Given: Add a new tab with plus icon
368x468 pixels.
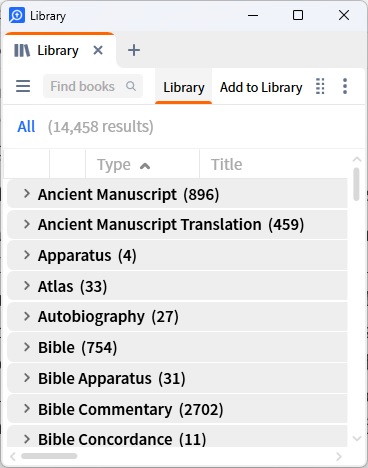Looking at the screenshot, I should pos(134,50).
